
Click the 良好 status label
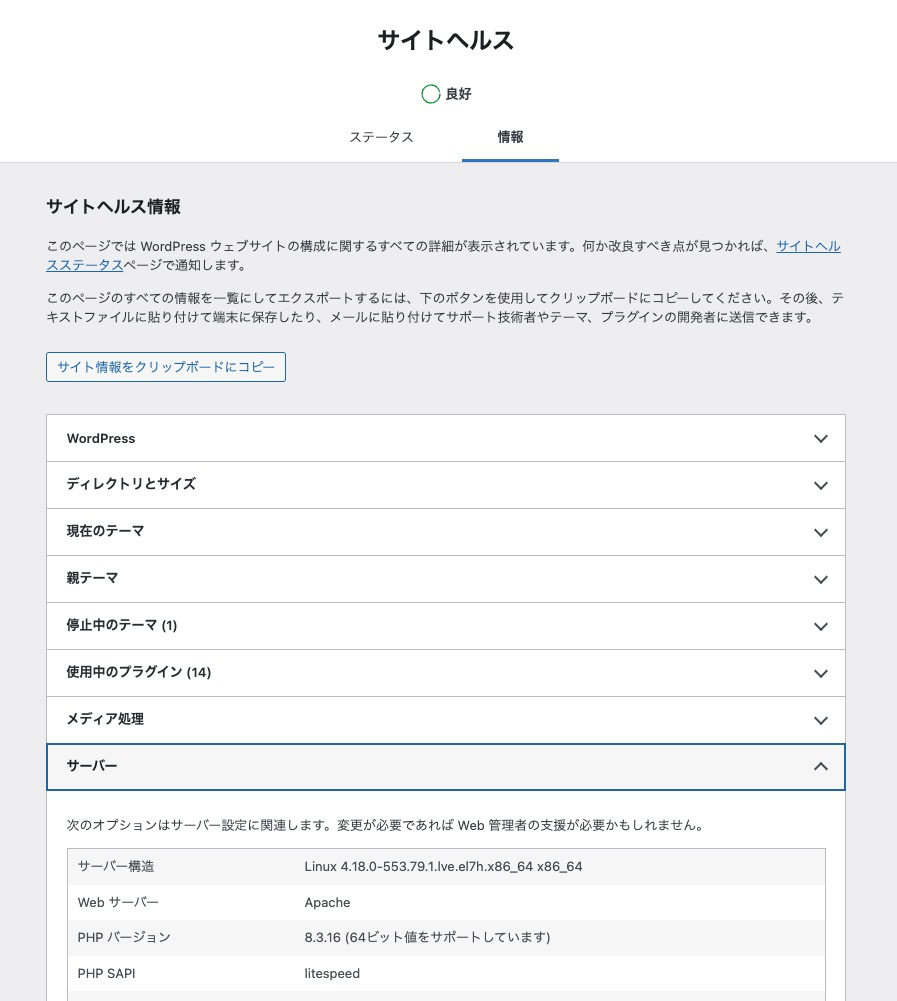[x=458, y=94]
